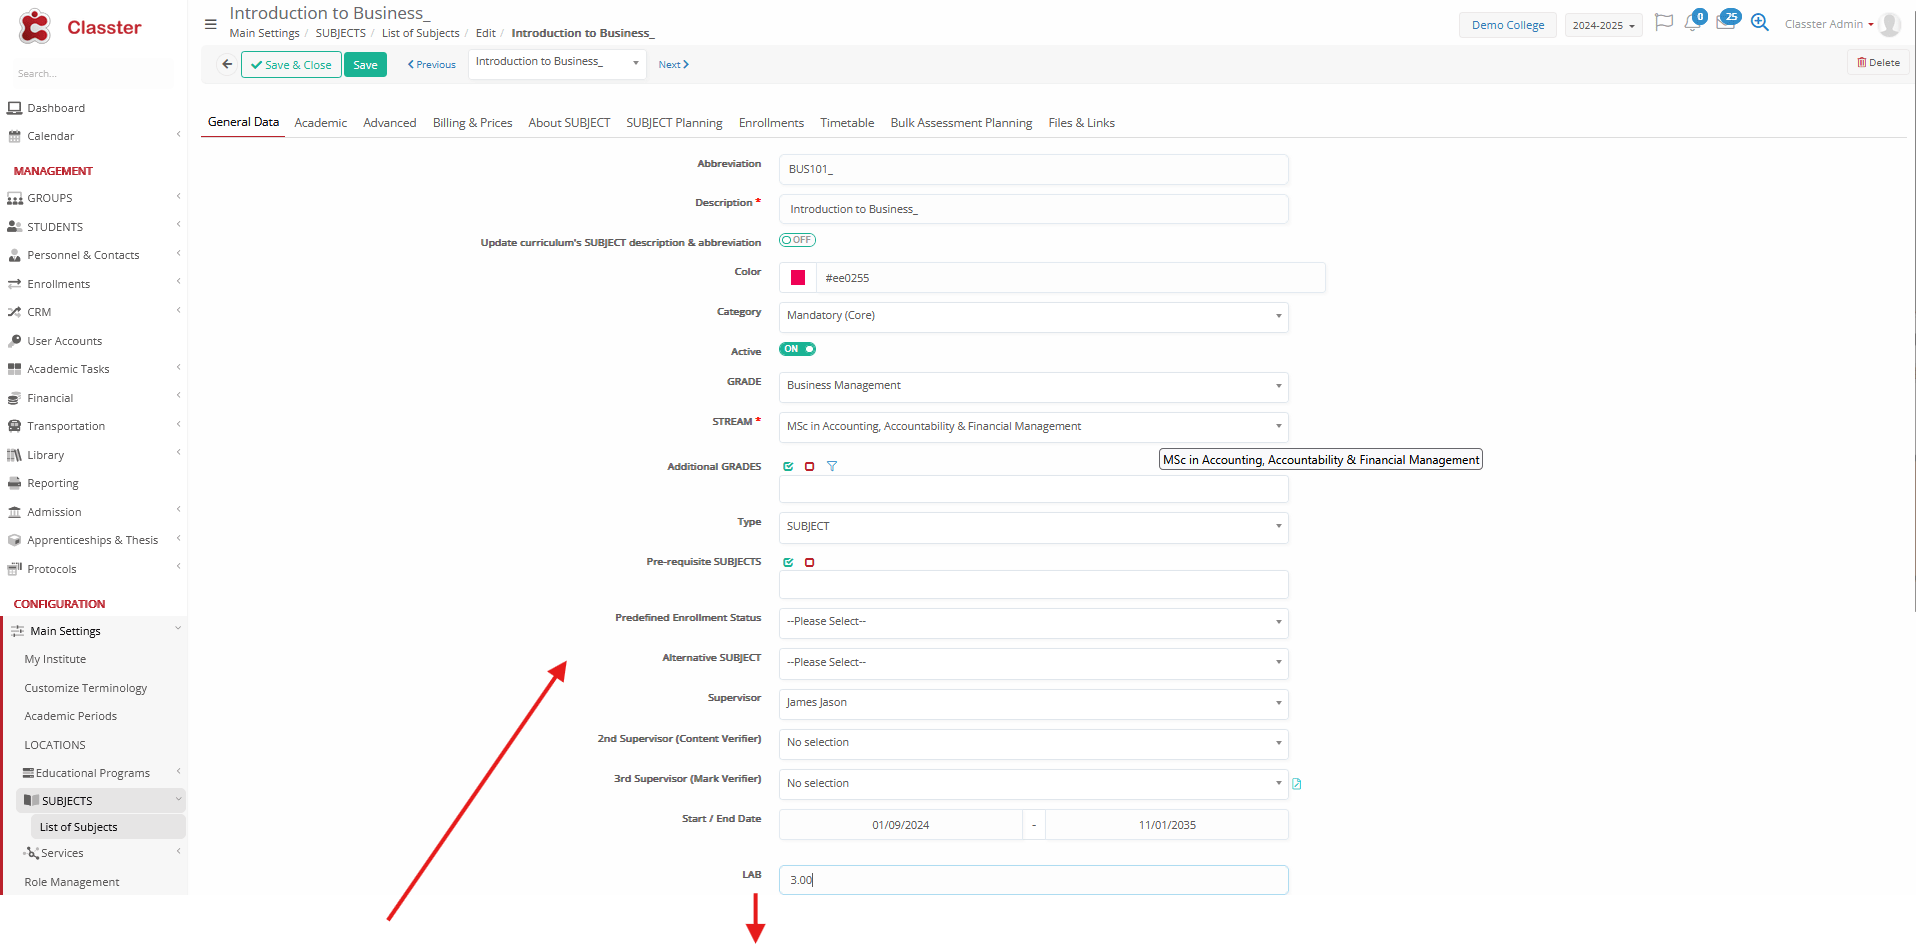Open the Enrollments tab
Image resolution: width=1916 pixels, height=945 pixels.
[771, 123]
